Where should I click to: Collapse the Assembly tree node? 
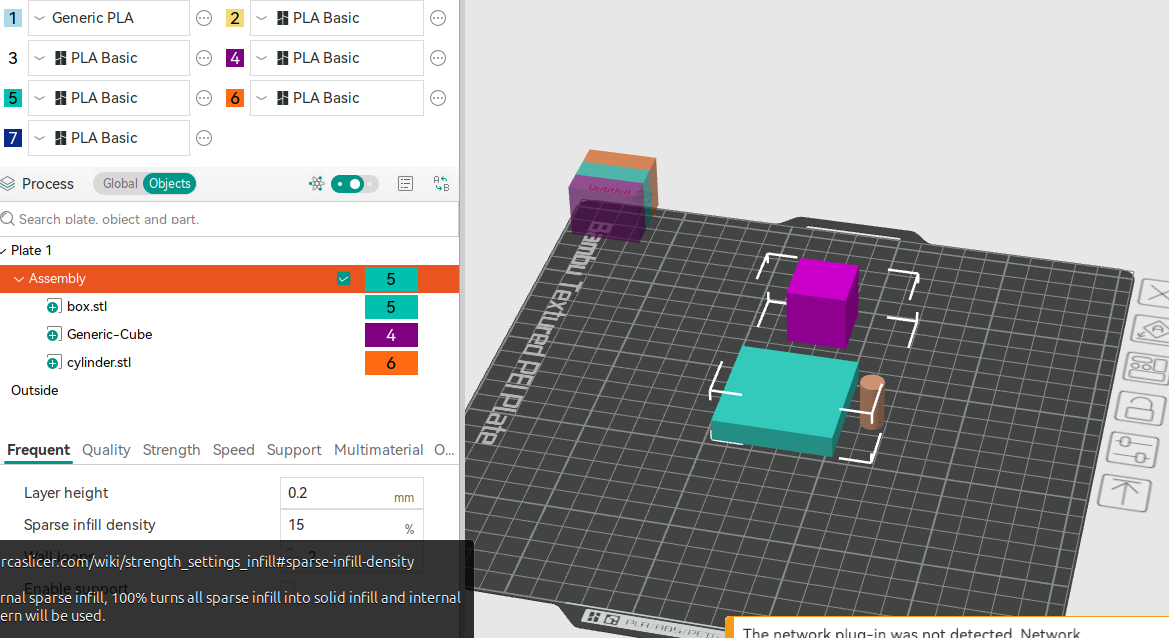coord(19,279)
